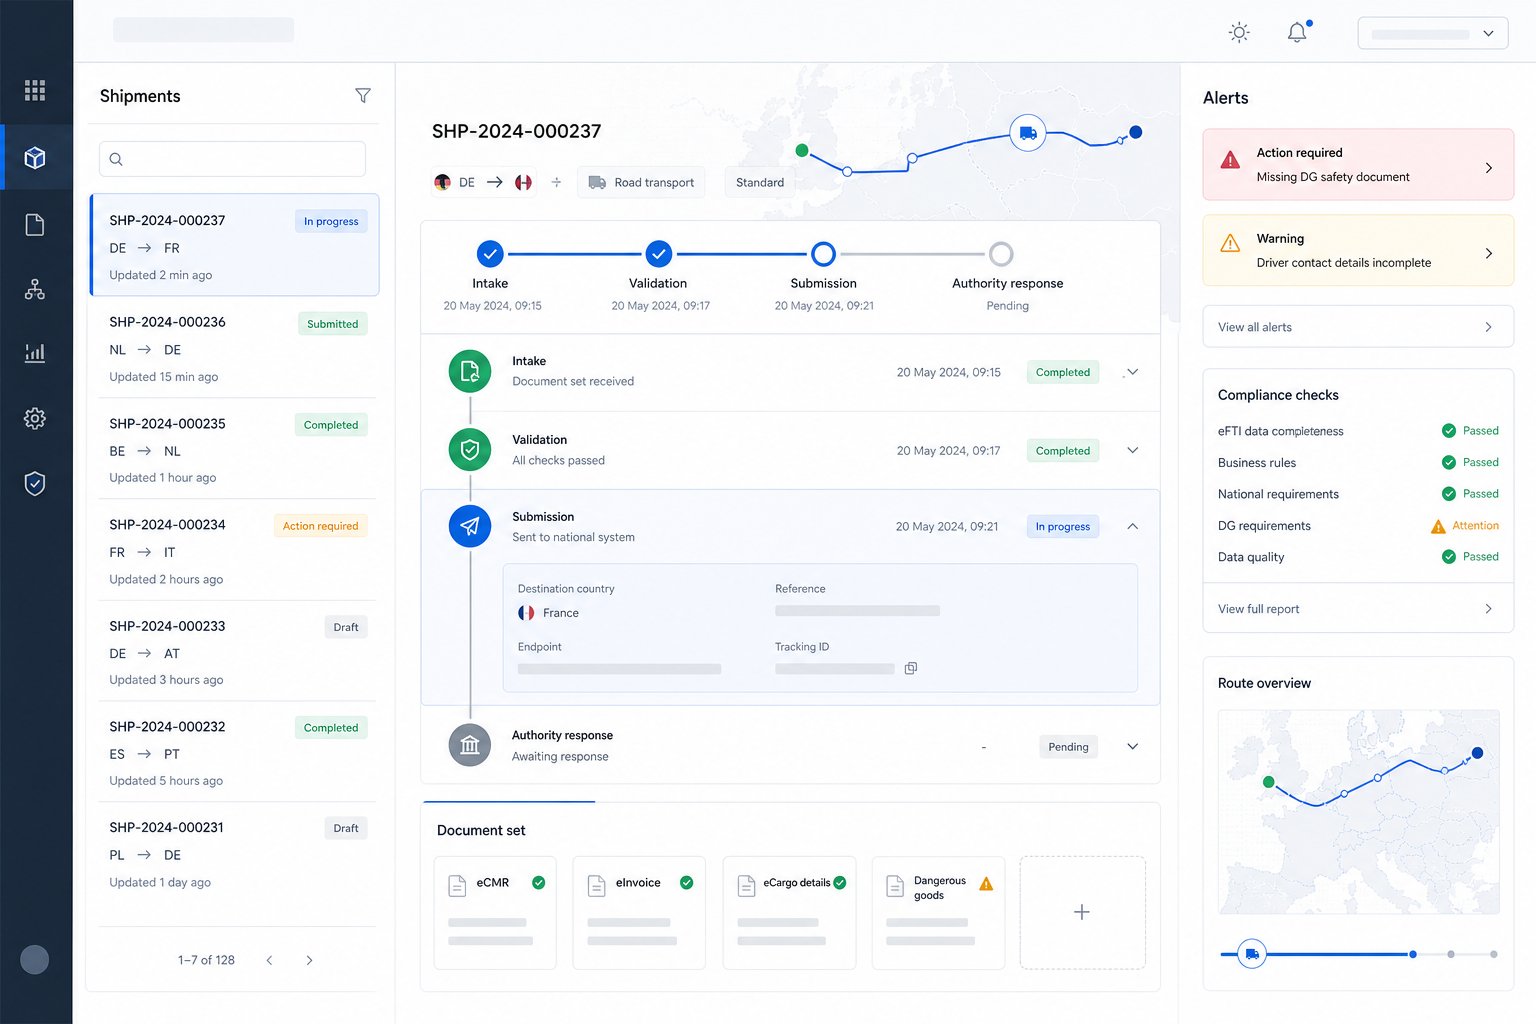The width and height of the screenshot is (1536, 1024).
Task: Click the Submission step circle in tracker
Action: [823, 254]
